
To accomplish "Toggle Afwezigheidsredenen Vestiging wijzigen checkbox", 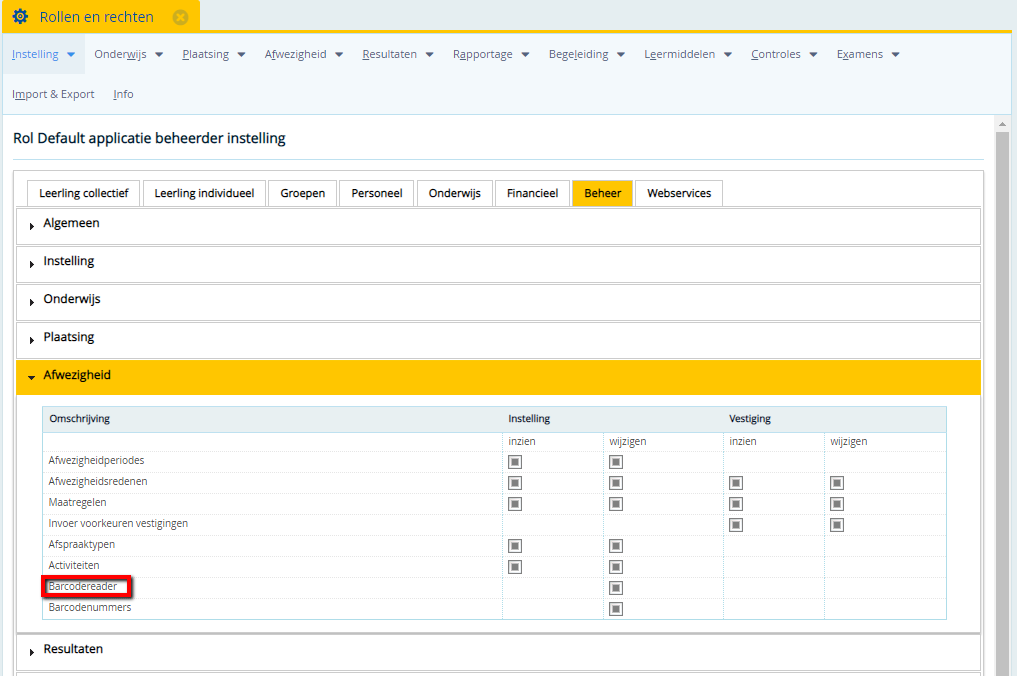I will (837, 483).
